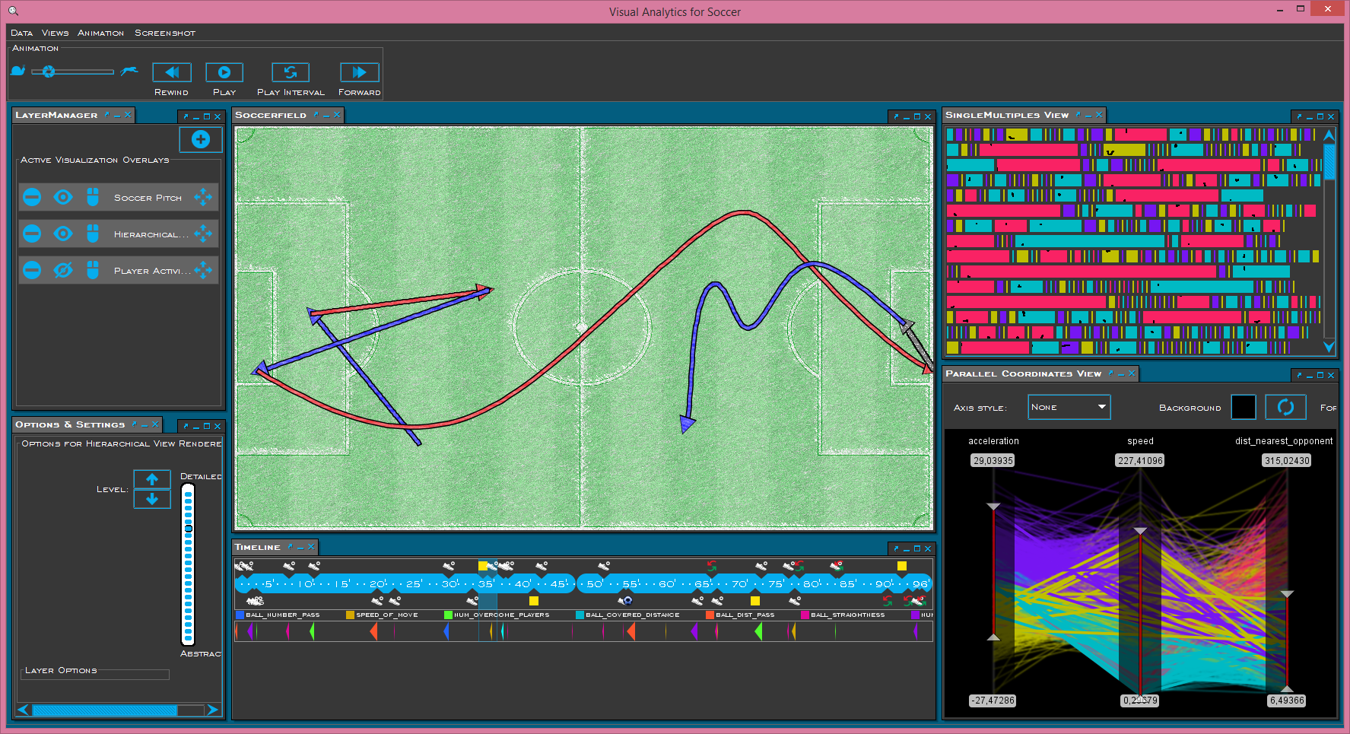The width and height of the screenshot is (1350, 734).
Task: Open the Data menu
Action: coord(20,32)
